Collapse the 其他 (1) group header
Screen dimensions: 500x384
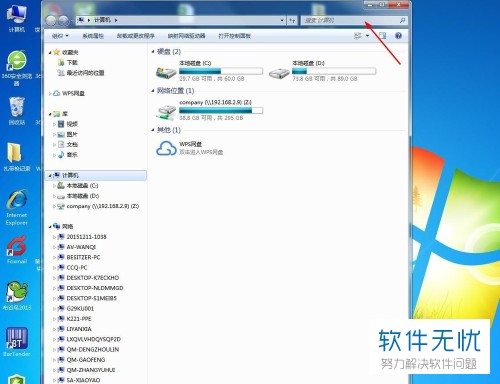pyautogui.click(x=153, y=130)
